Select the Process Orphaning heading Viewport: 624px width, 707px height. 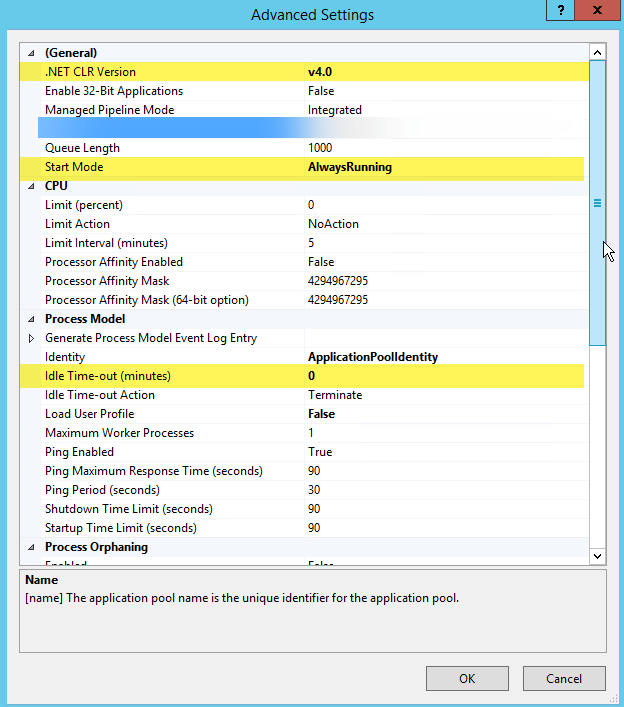96,547
